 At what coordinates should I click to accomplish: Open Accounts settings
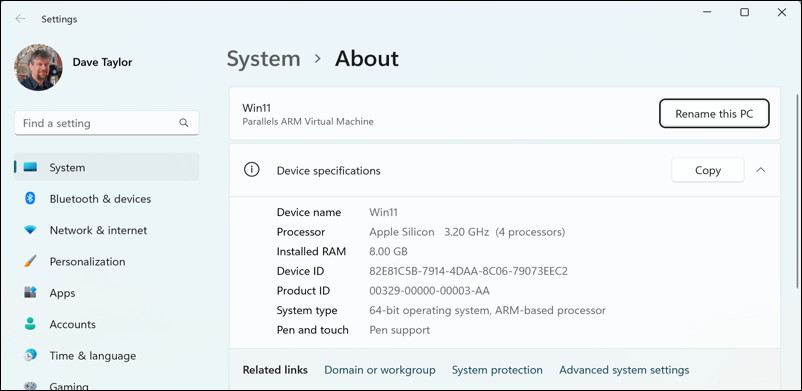point(73,324)
